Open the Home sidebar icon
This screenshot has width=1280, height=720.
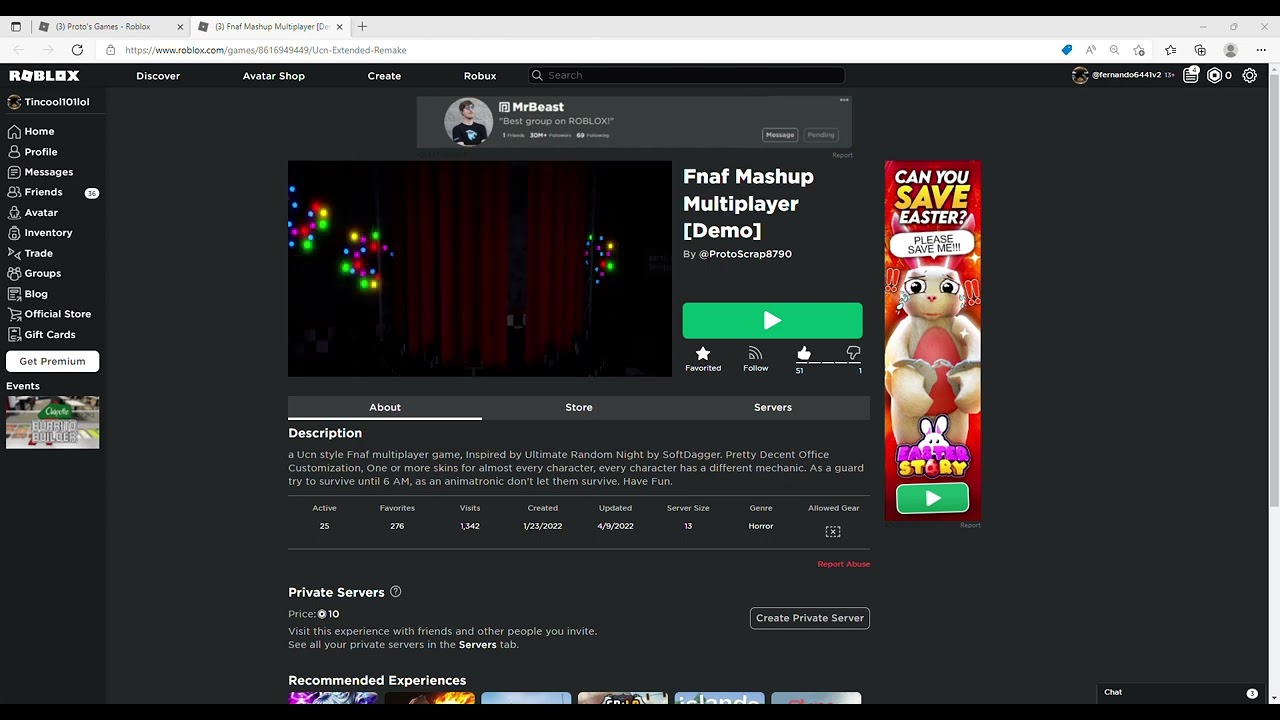pyautogui.click(x=14, y=131)
